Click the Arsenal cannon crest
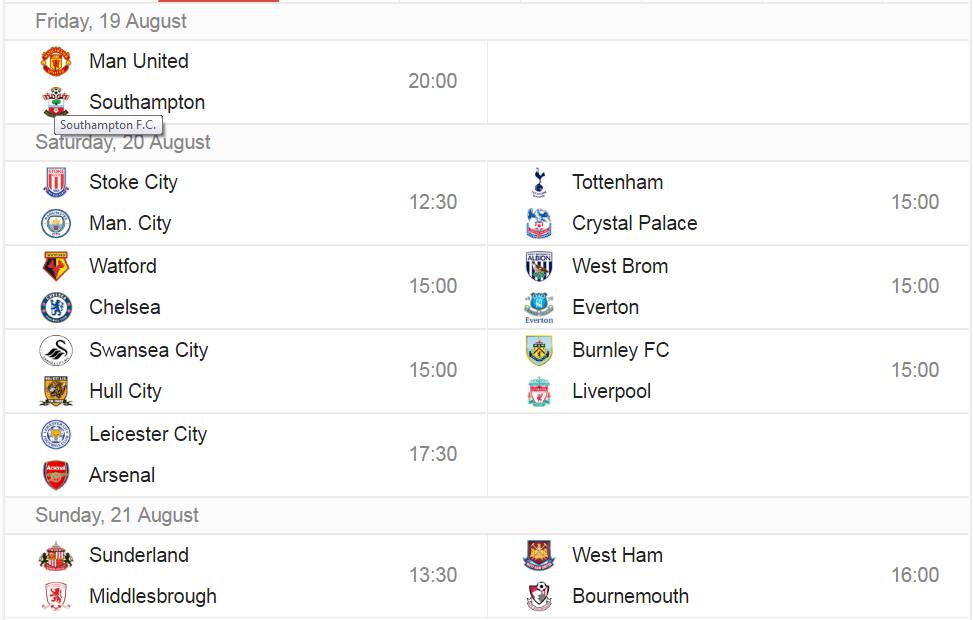The image size is (973, 620). tap(56, 475)
